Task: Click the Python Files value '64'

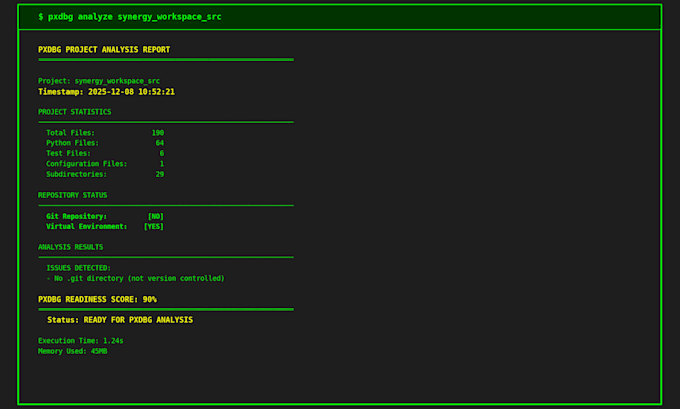Action: coord(160,143)
